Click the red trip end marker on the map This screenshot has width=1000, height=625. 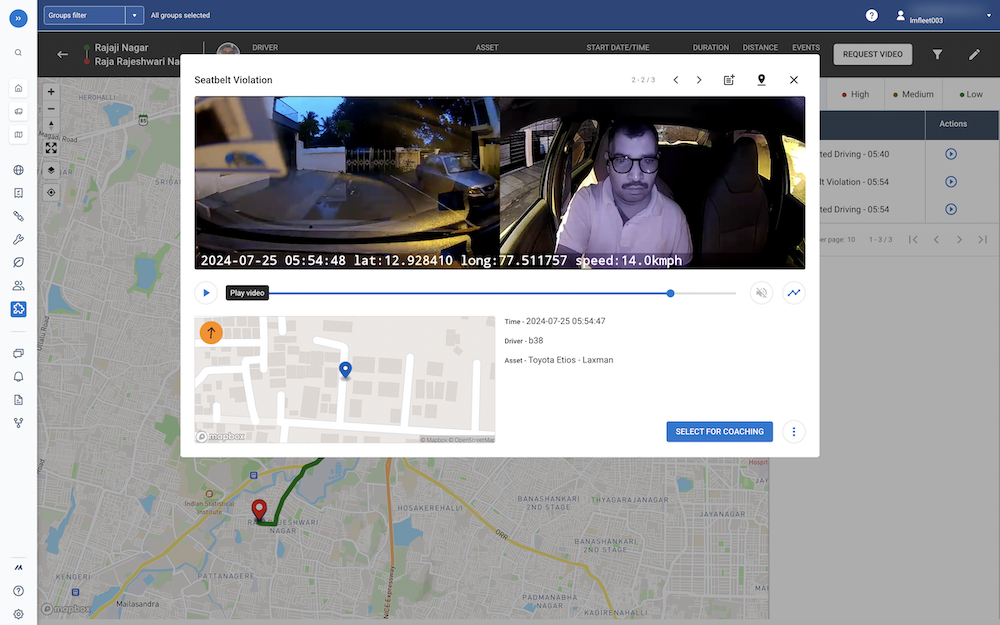pos(259,510)
